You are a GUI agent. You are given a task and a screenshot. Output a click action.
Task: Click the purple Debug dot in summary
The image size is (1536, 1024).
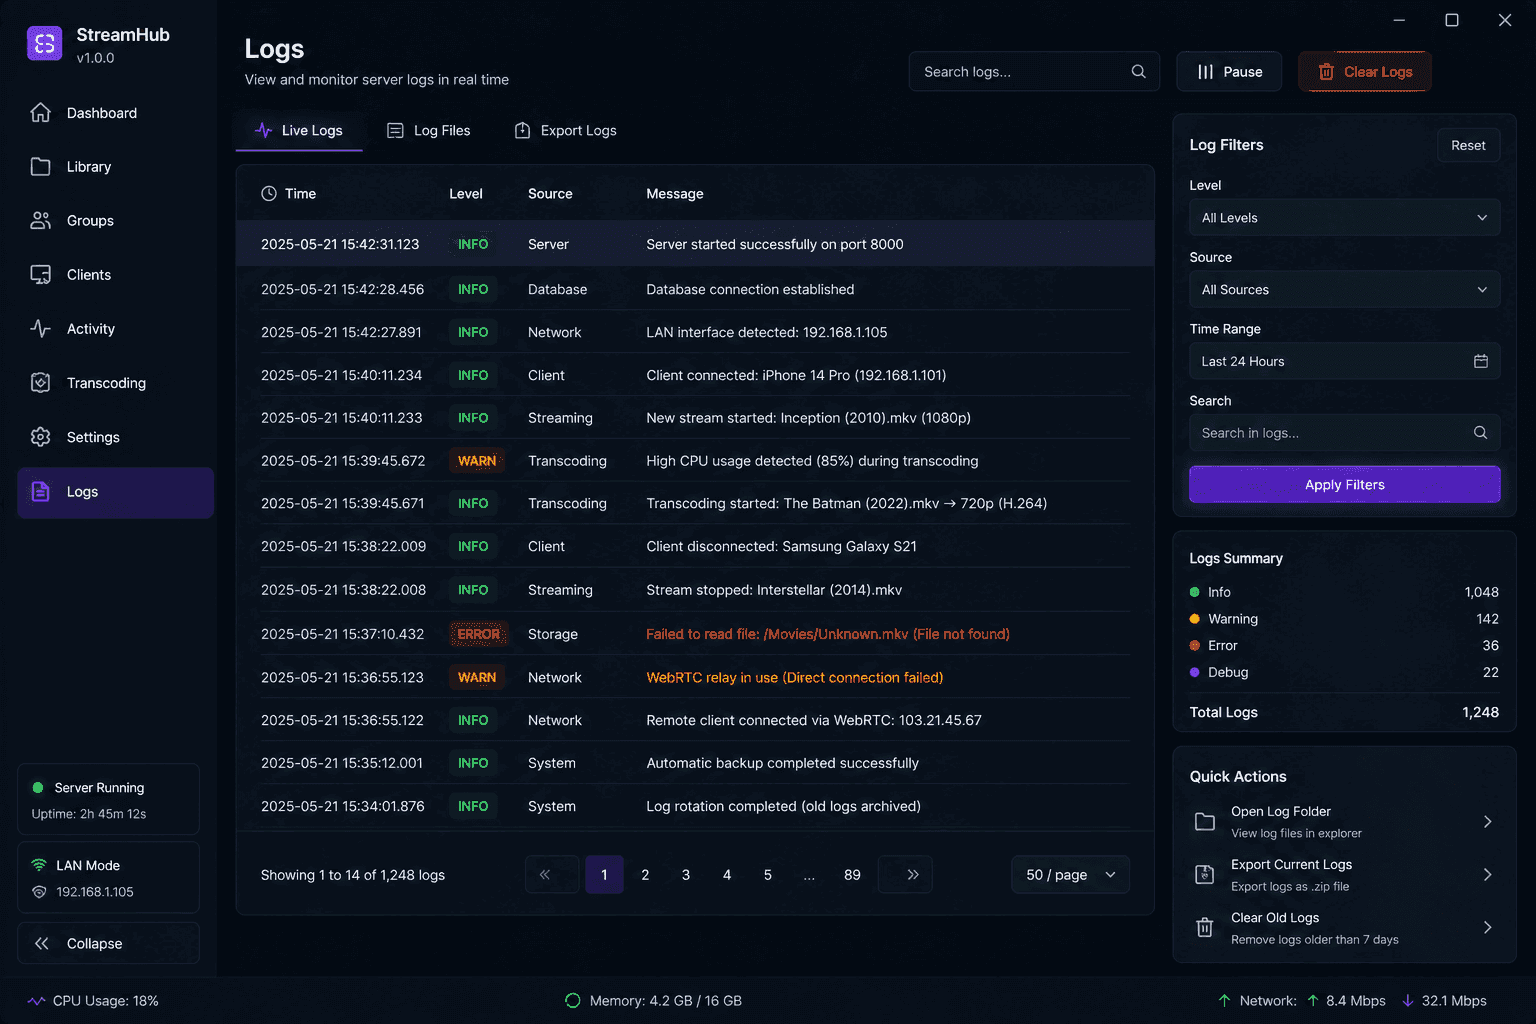(1194, 672)
